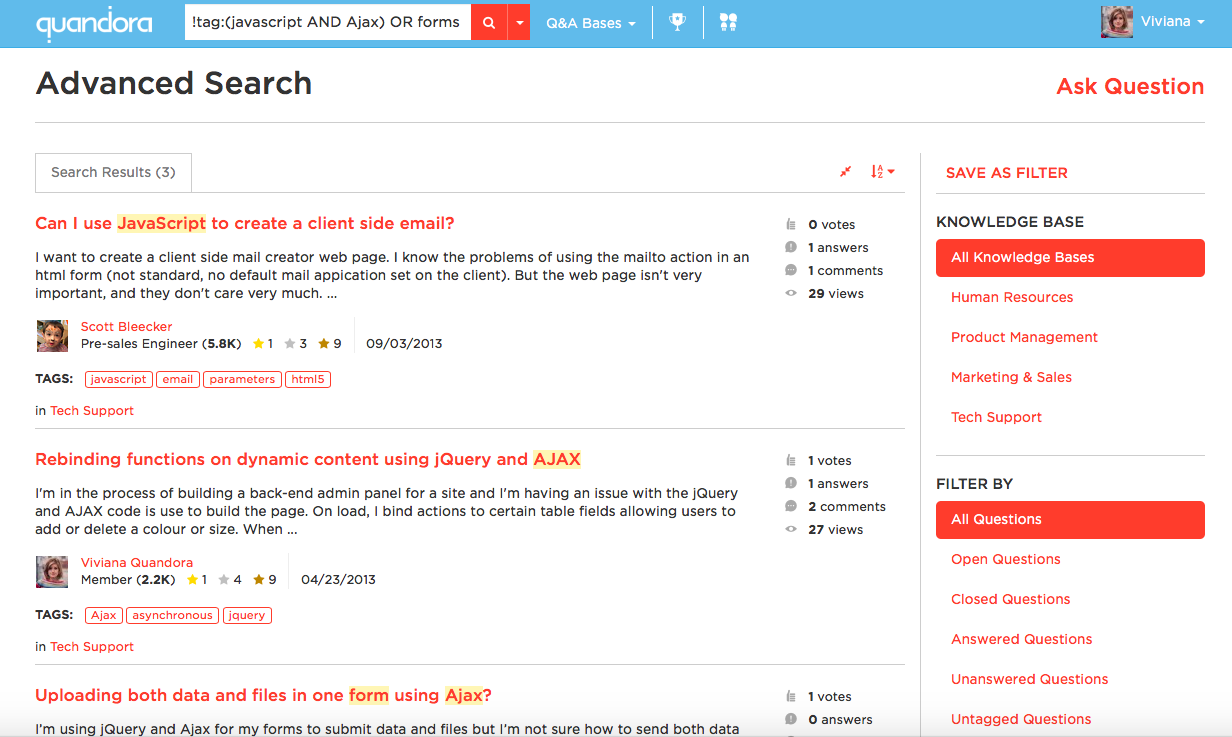This screenshot has width=1232, height=737.
Task: Click Viviana Quandora's bronze star badge
Action: (259, 579)
